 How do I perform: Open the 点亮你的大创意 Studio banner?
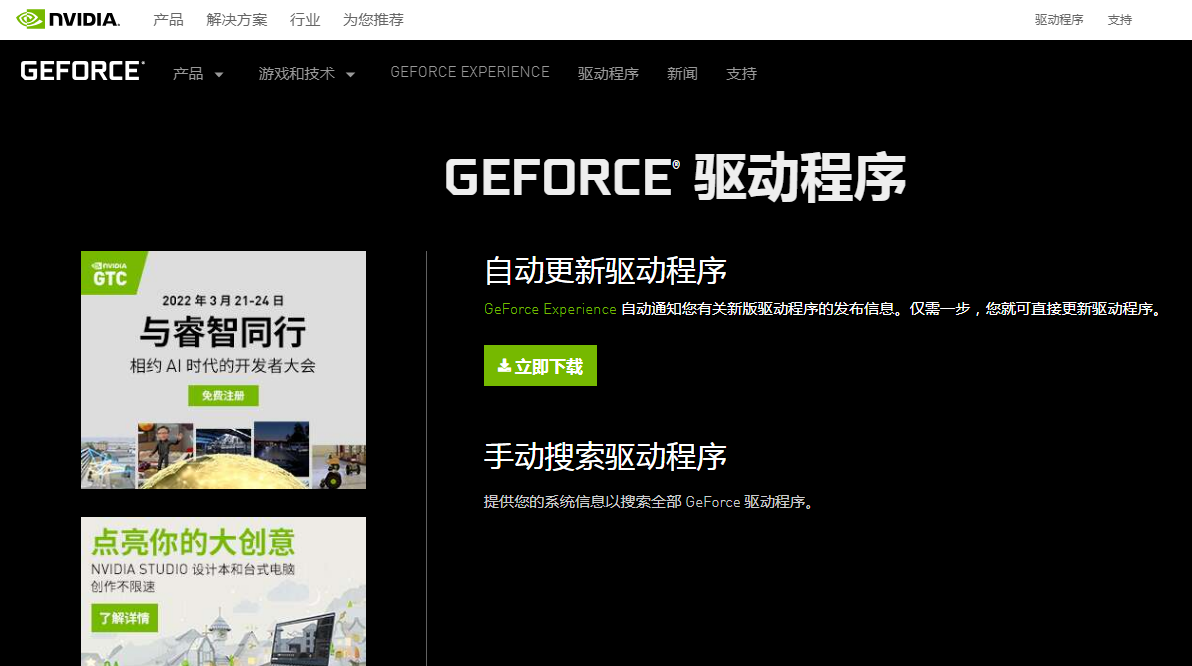point(224,591)
